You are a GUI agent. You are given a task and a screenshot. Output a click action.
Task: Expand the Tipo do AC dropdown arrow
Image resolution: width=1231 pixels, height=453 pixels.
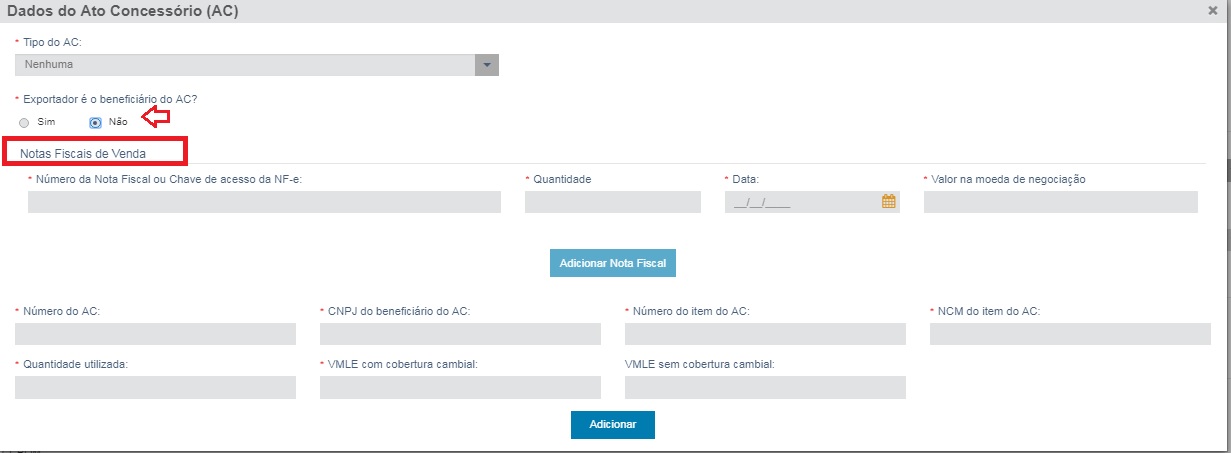click(x=487, y=65)
